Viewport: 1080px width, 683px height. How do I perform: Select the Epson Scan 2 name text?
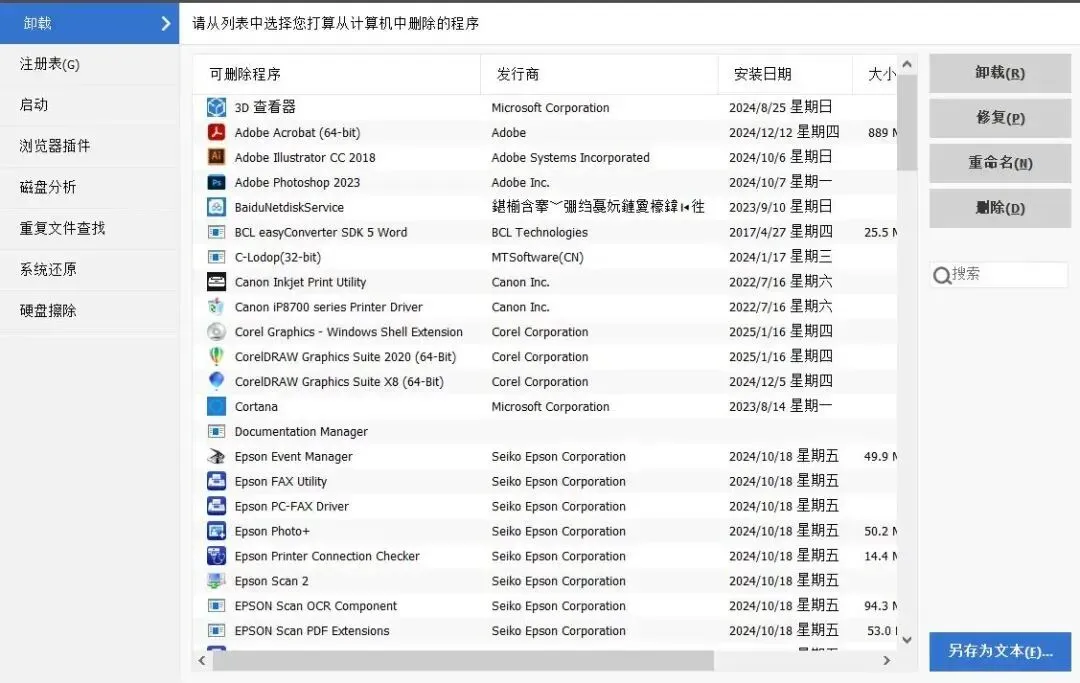pos(271,581)
